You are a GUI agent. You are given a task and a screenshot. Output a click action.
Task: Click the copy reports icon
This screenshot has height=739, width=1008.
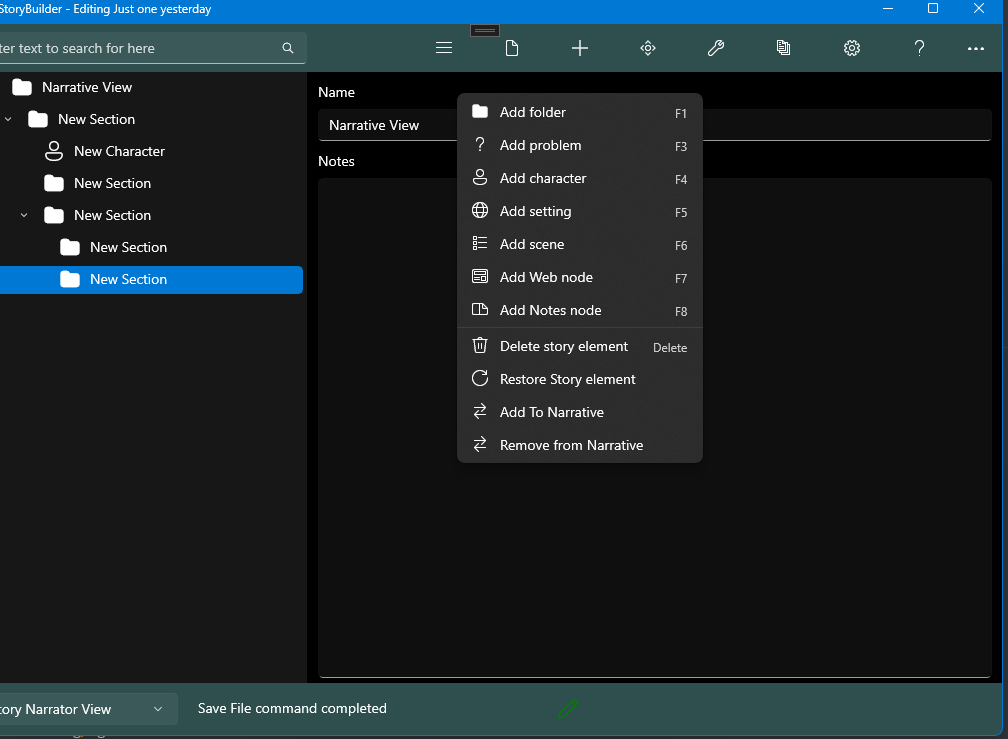[783, 47]
